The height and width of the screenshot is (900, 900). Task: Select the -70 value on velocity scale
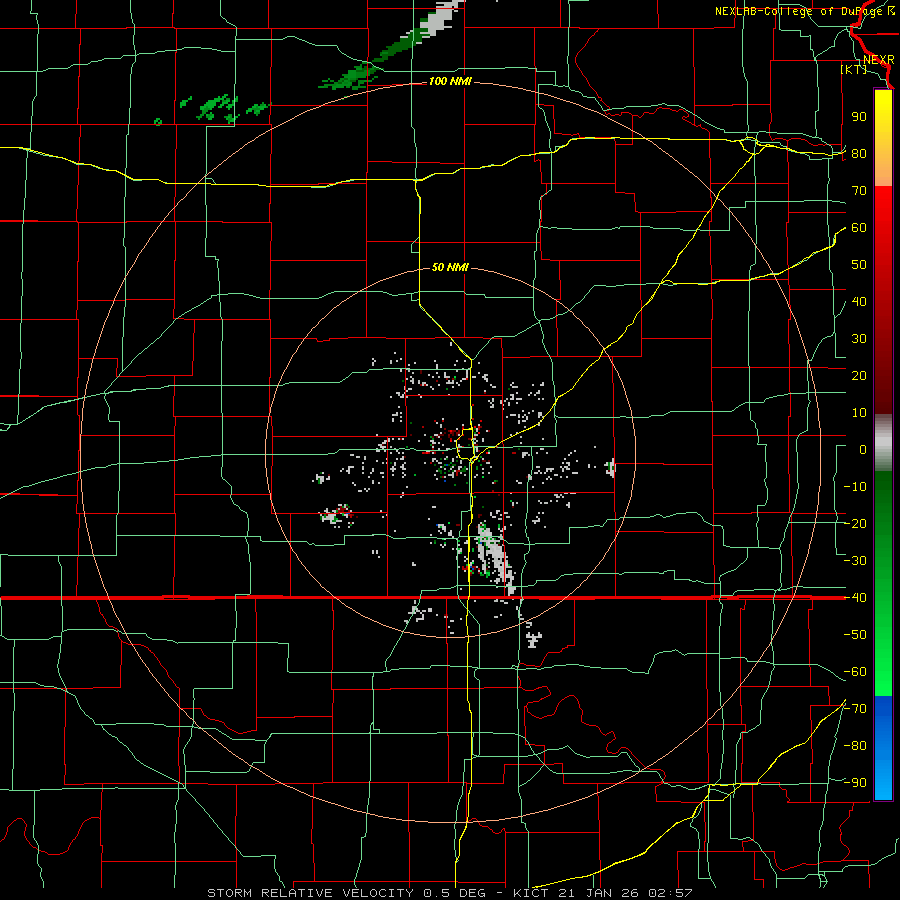(855, 709)
